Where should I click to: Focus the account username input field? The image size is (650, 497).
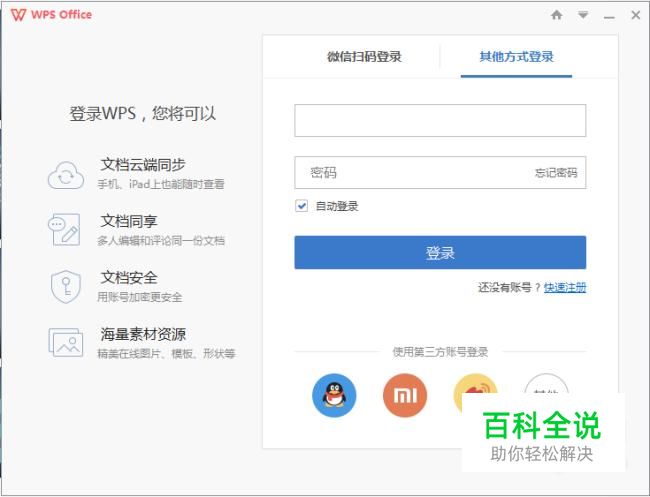[x=440, y=121]
